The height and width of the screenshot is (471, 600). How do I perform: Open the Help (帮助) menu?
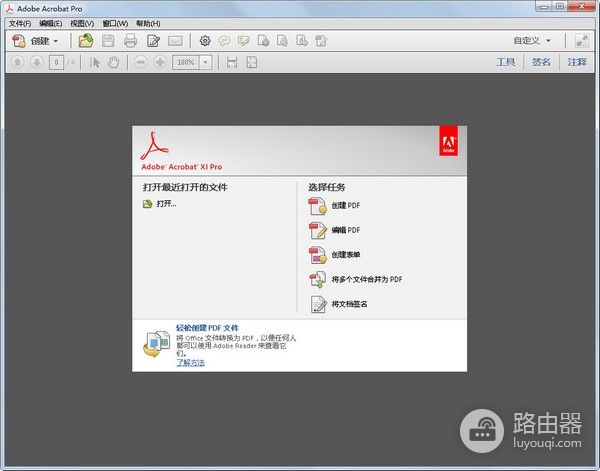(x=148, y=23)
